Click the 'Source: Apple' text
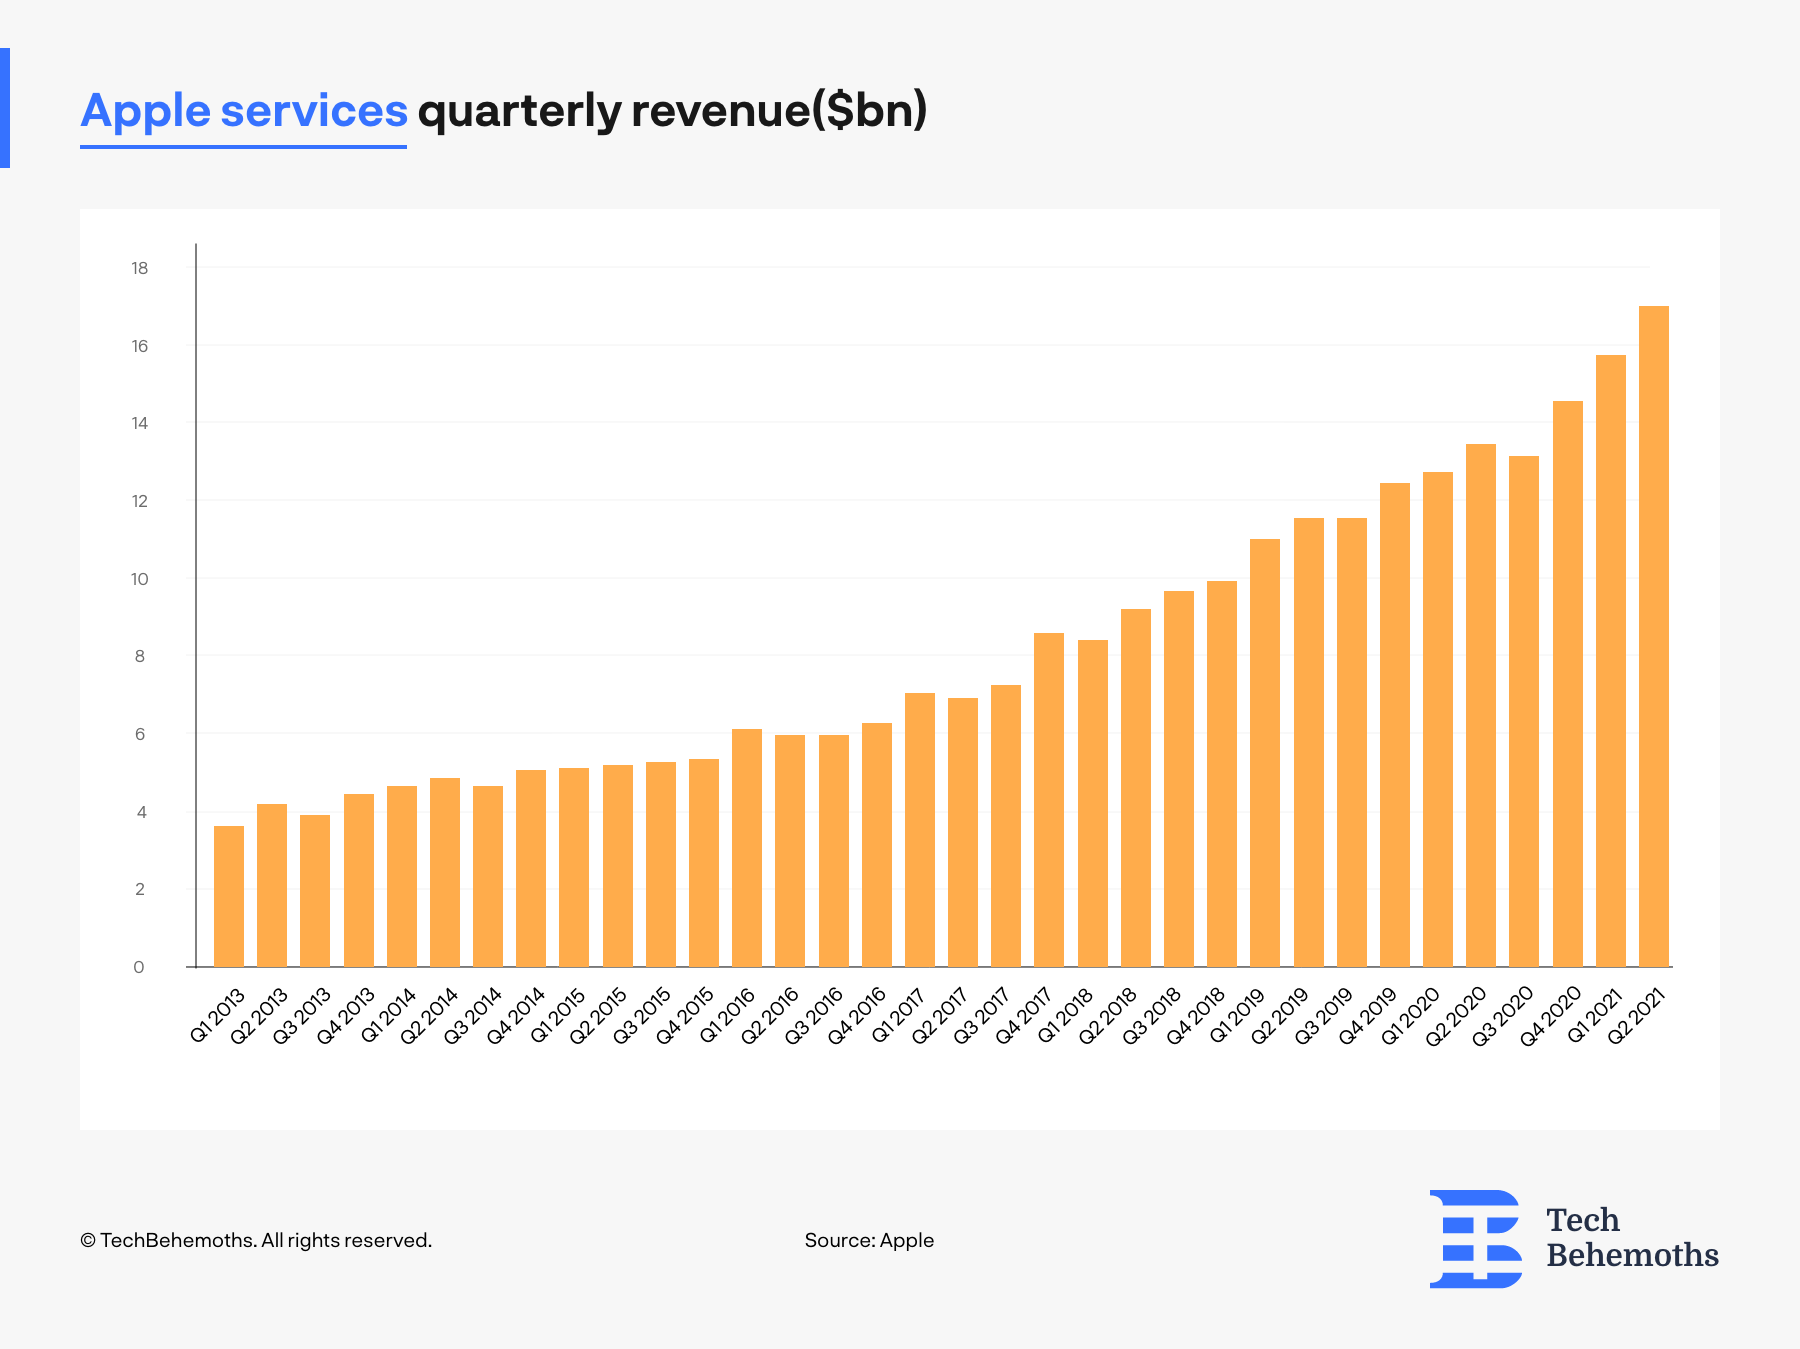 coord(869,1240)
